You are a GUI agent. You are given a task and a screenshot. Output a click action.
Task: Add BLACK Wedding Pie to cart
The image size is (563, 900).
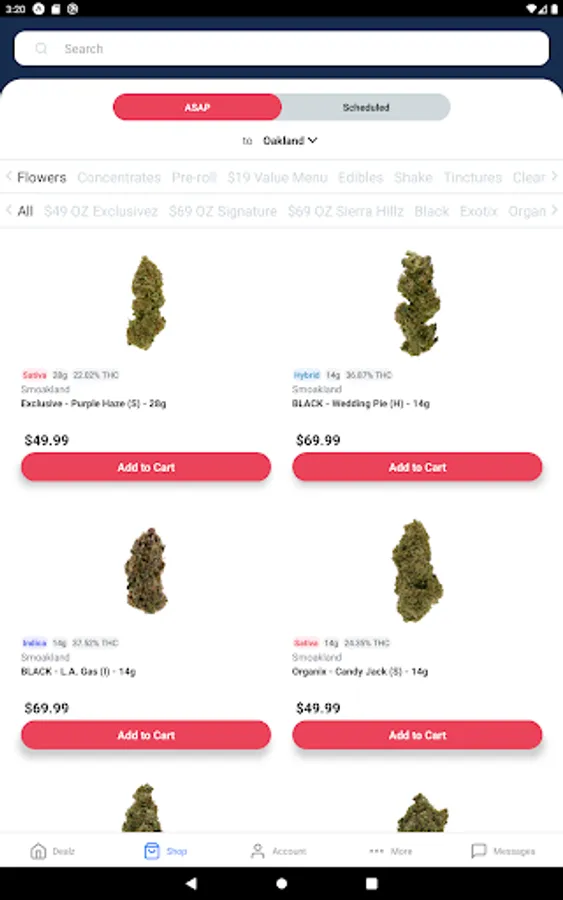[x=417, y=467]
